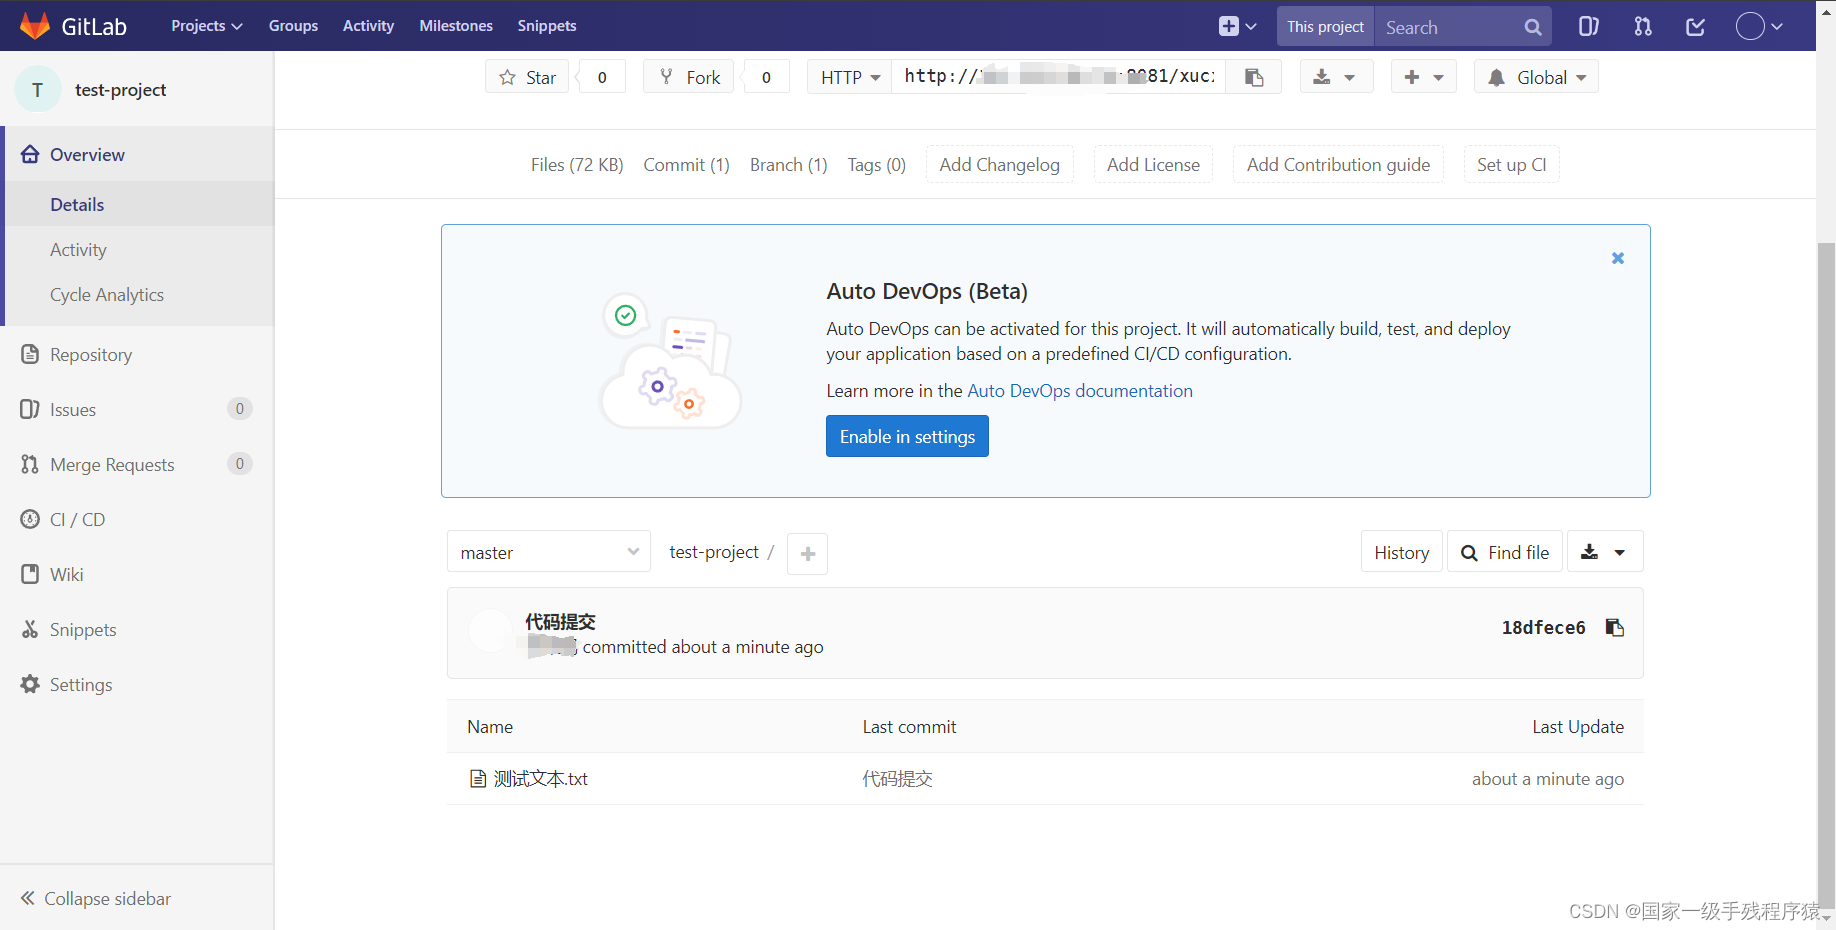Click the search magnifier icon
Image resolution: width=1836 pixels, height=930 pixels.
pyautogui.click(x=1532, y=27)
